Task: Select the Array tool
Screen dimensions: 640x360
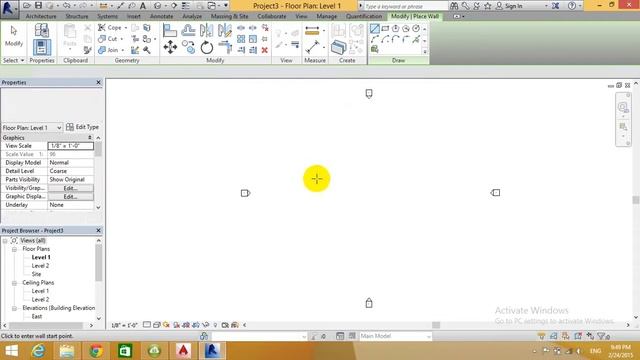Action: (x=241, y=39)
